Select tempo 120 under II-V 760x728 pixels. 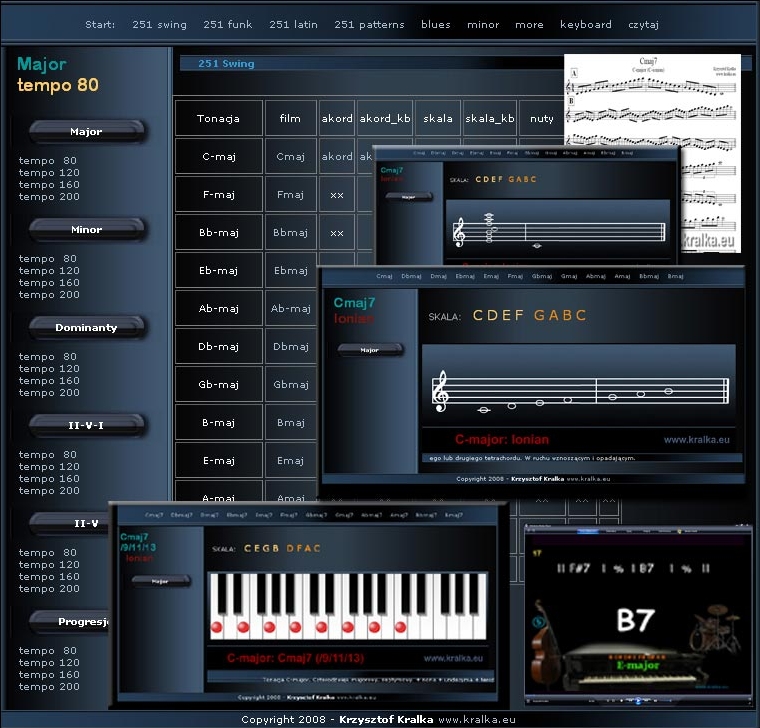(49, 565)
